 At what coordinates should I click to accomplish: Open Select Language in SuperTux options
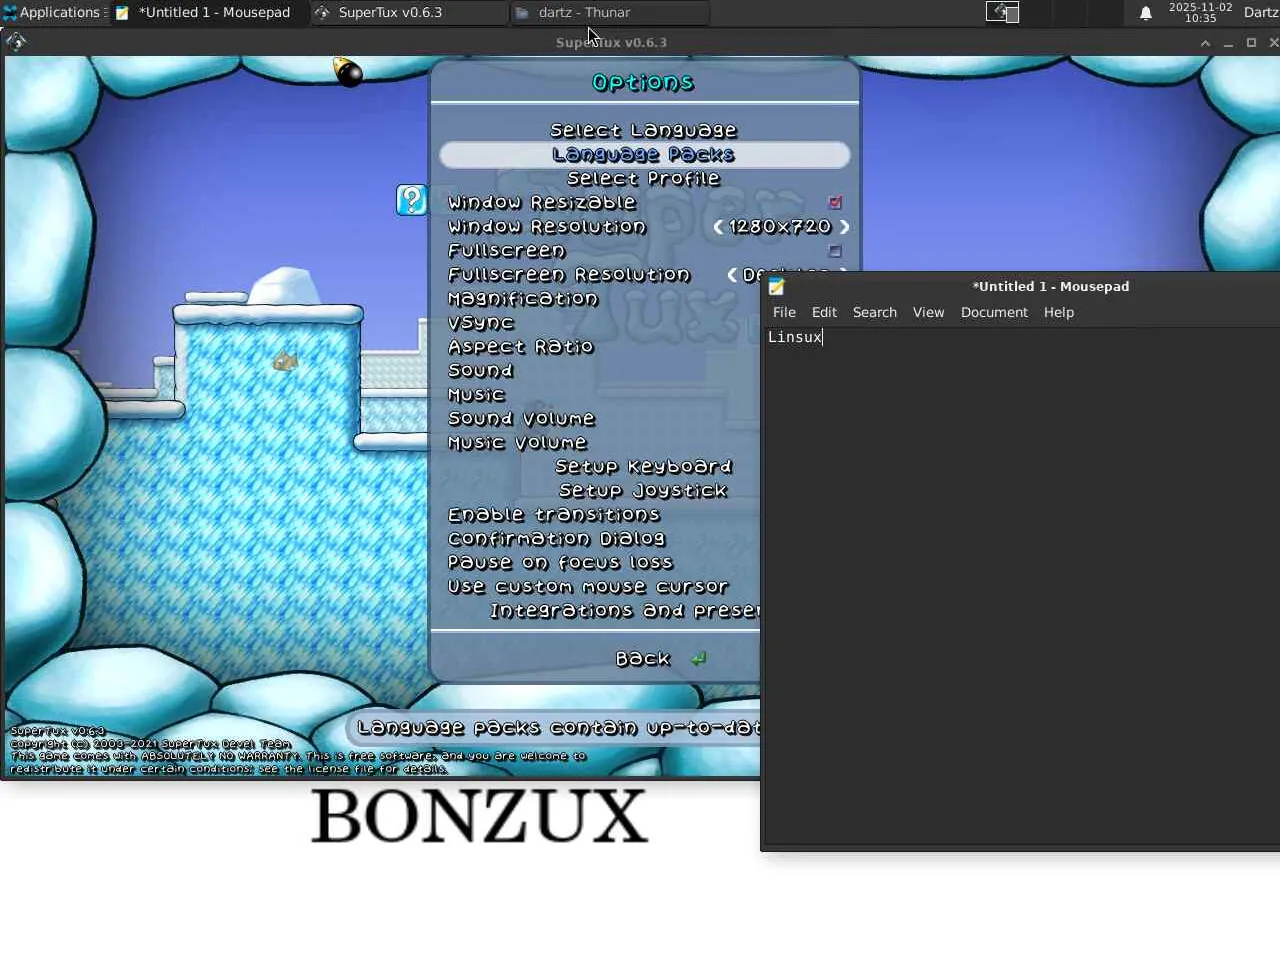pyautogui.click(x=644, y=131)
